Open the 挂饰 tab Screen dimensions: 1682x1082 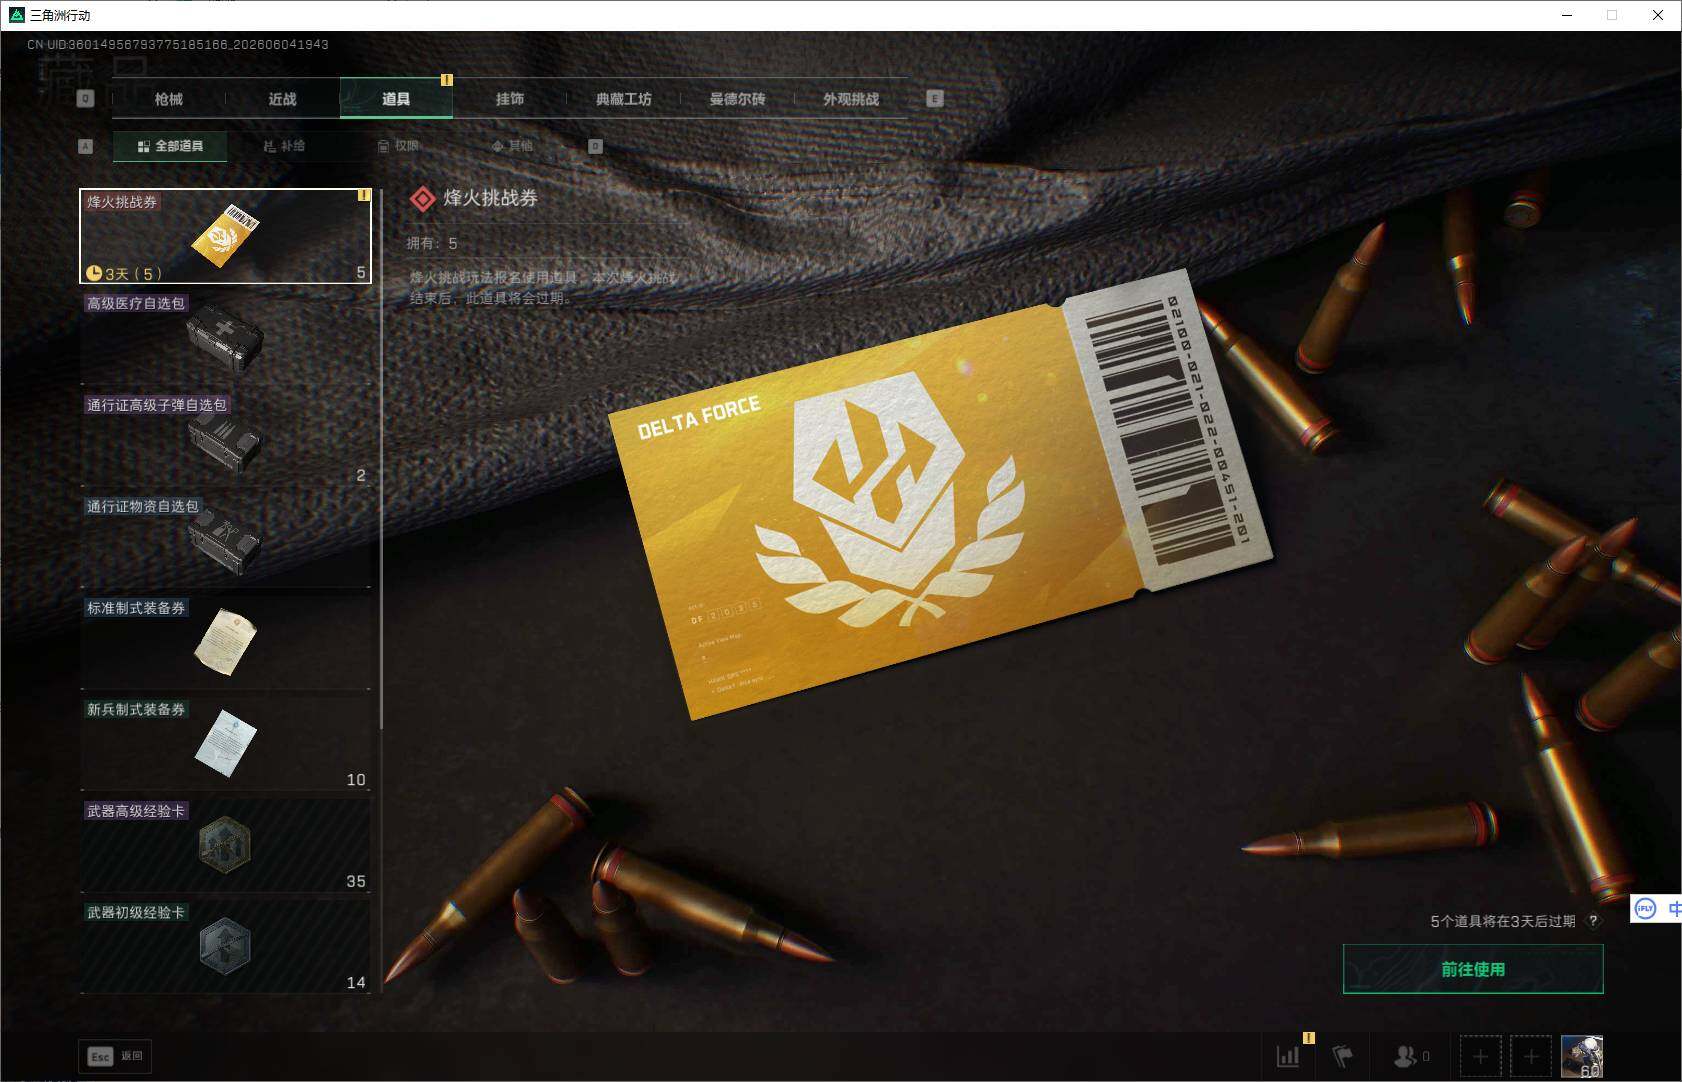510,99
